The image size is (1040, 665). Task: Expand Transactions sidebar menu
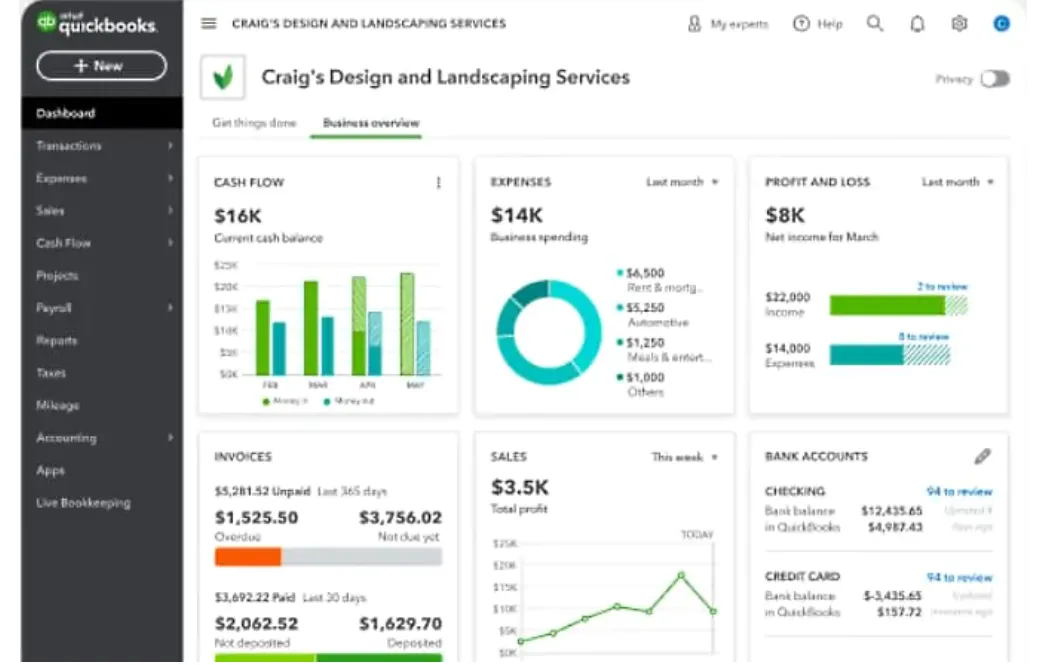click(x=102, y=146)
